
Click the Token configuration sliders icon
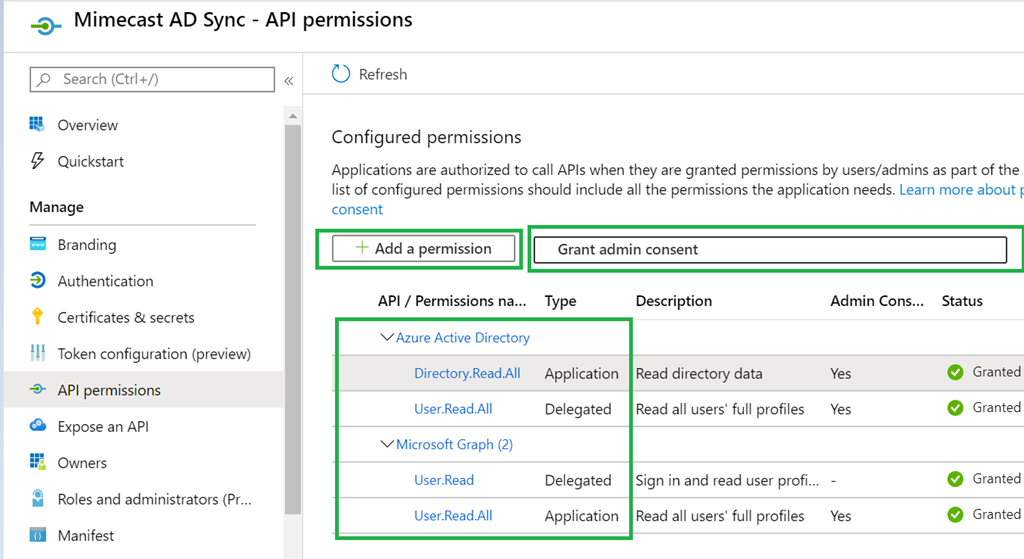tap(38, 353)
